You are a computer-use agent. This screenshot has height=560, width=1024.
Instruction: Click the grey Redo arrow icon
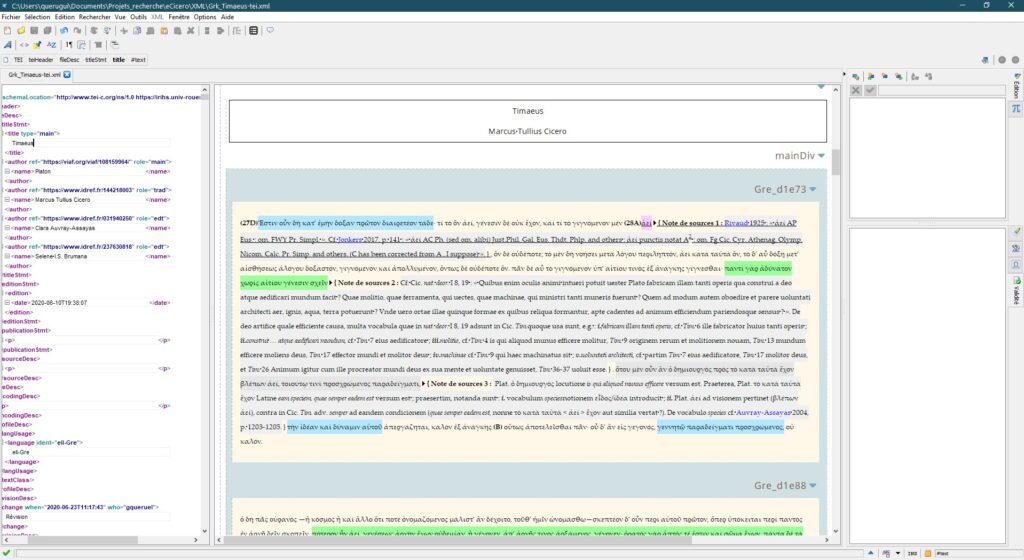77,31
